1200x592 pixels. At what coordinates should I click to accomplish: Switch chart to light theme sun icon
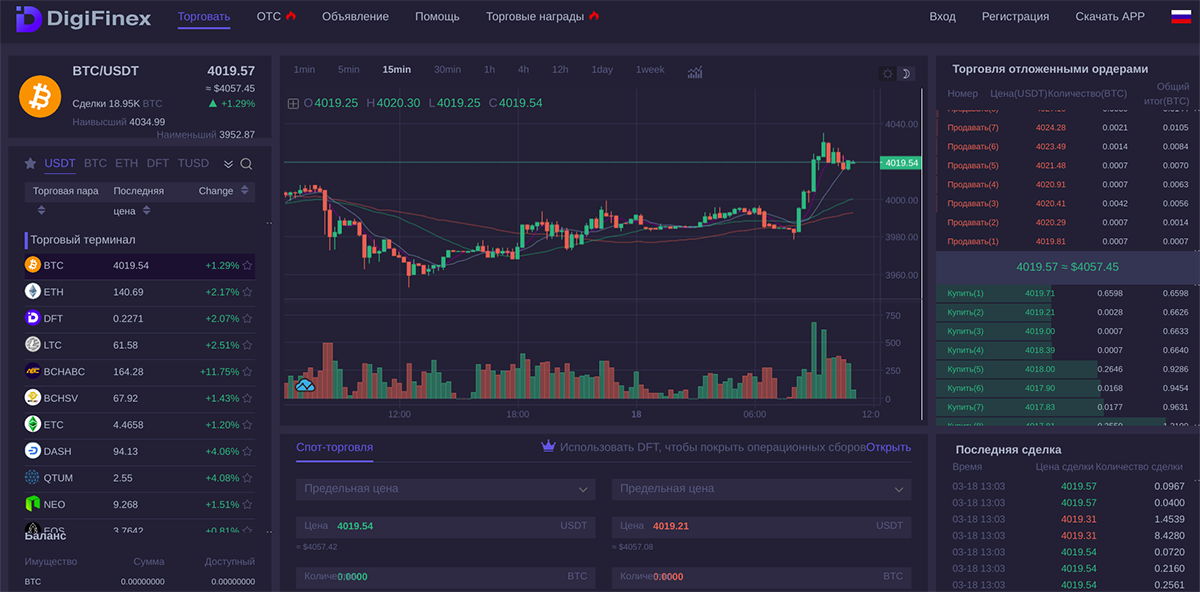coord(886,73)
